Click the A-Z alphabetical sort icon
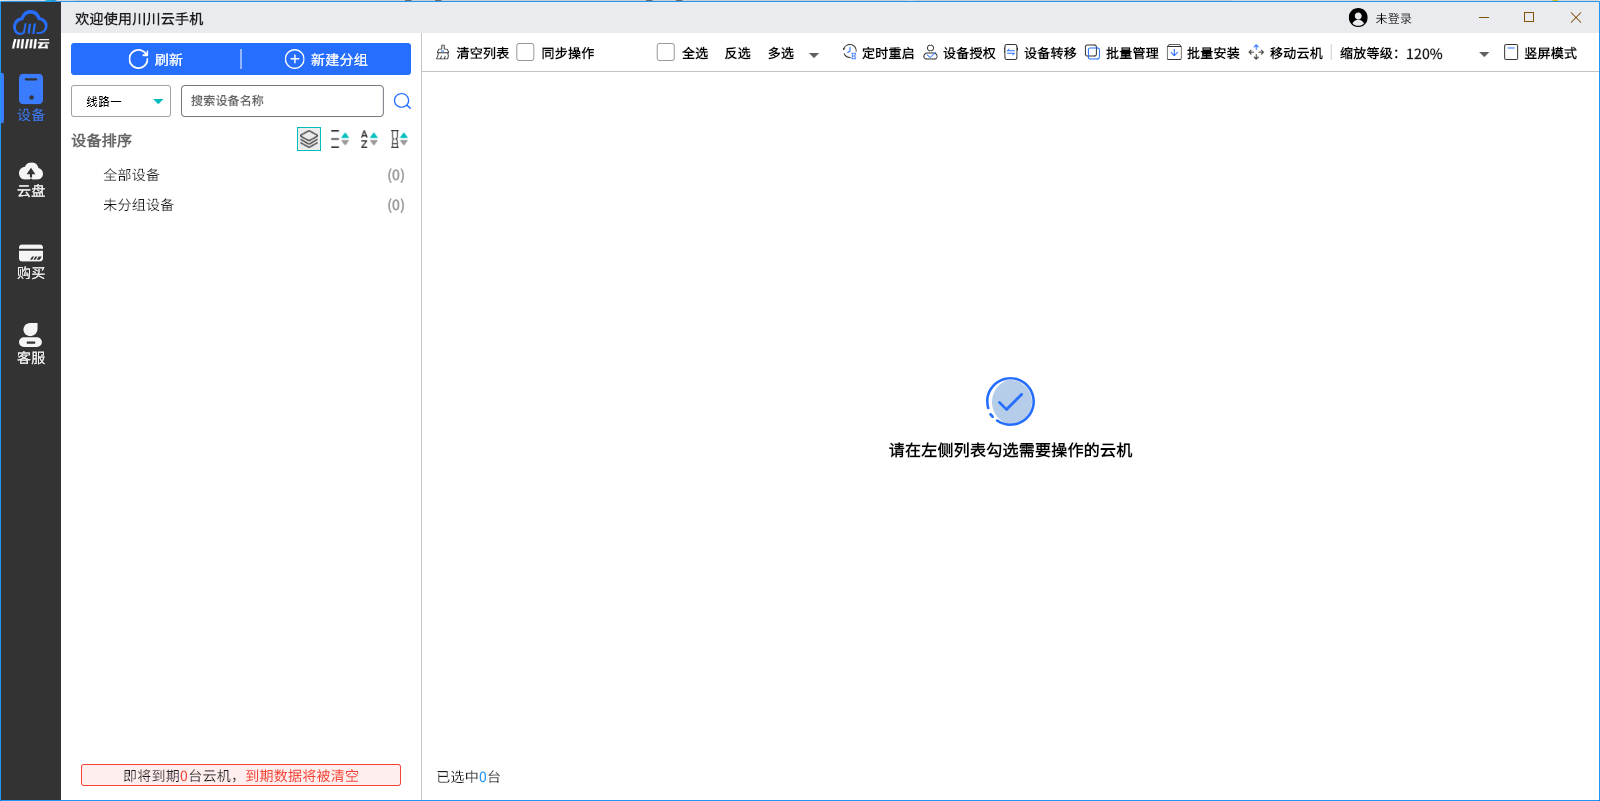The width and height of the screenshot is (1600, 801). click(x=369, y=139)
